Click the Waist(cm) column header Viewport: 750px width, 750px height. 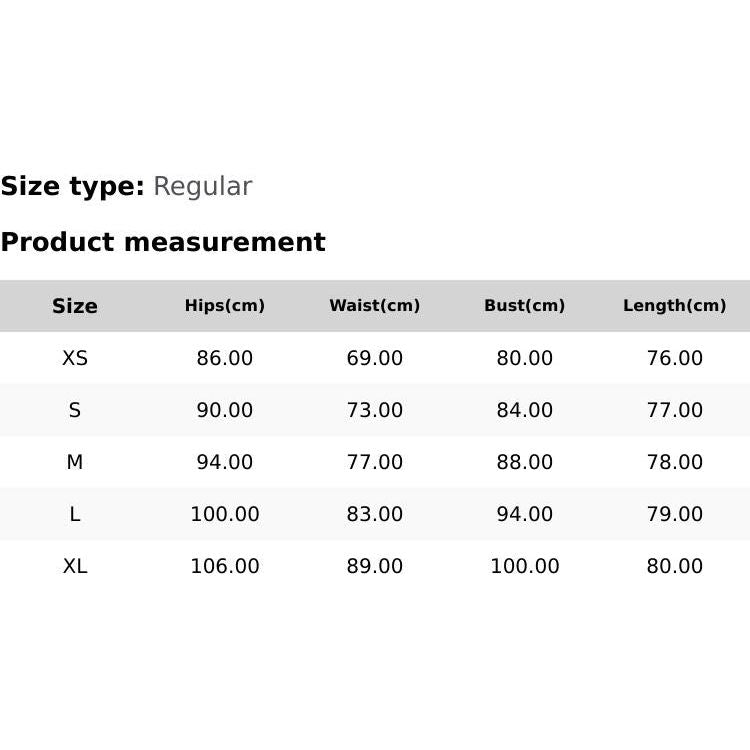point(375,306)
